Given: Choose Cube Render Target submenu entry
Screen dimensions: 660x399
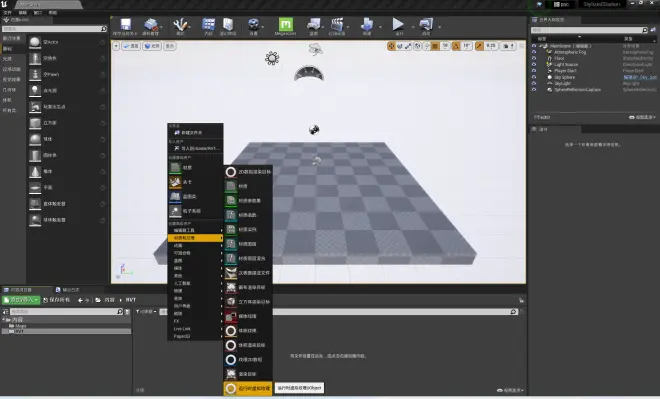Looking at the screenshot, I should pos(248,302).
